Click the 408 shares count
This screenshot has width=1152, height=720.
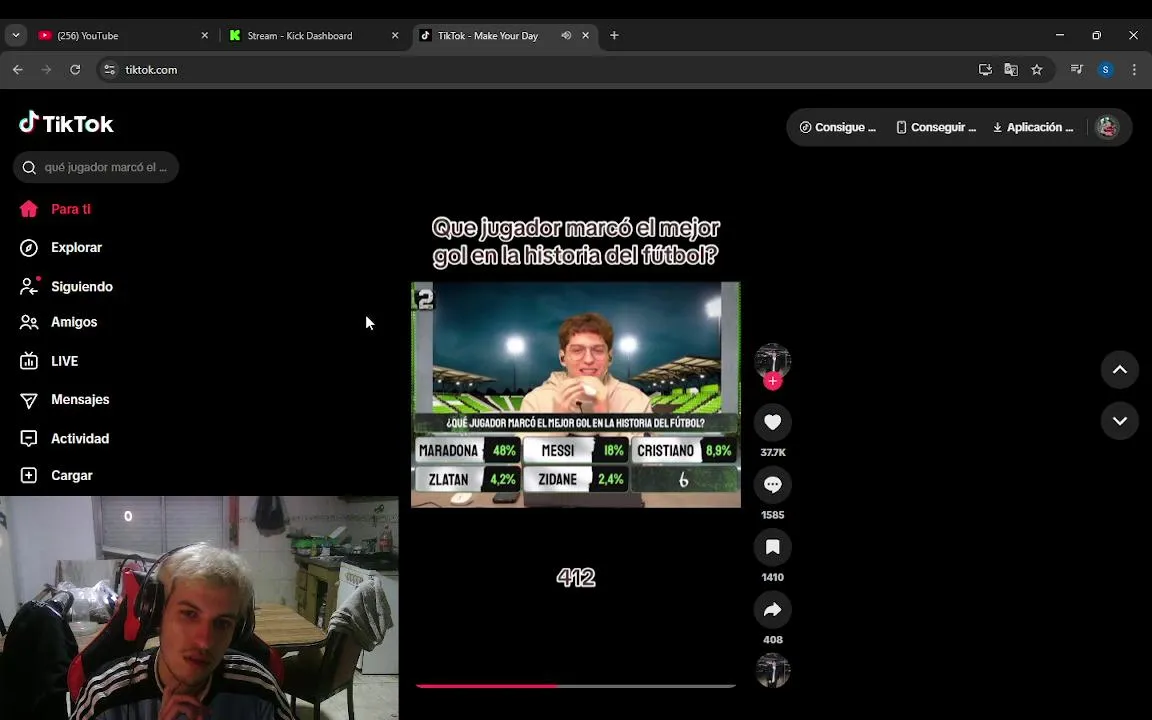coord(772,640)
